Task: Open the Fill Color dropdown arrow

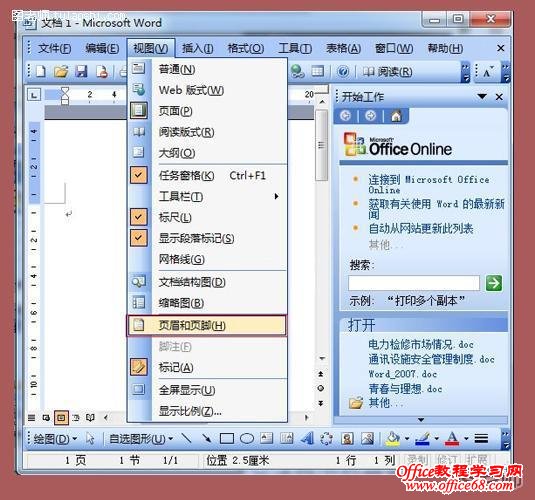Action: point(407,439)
